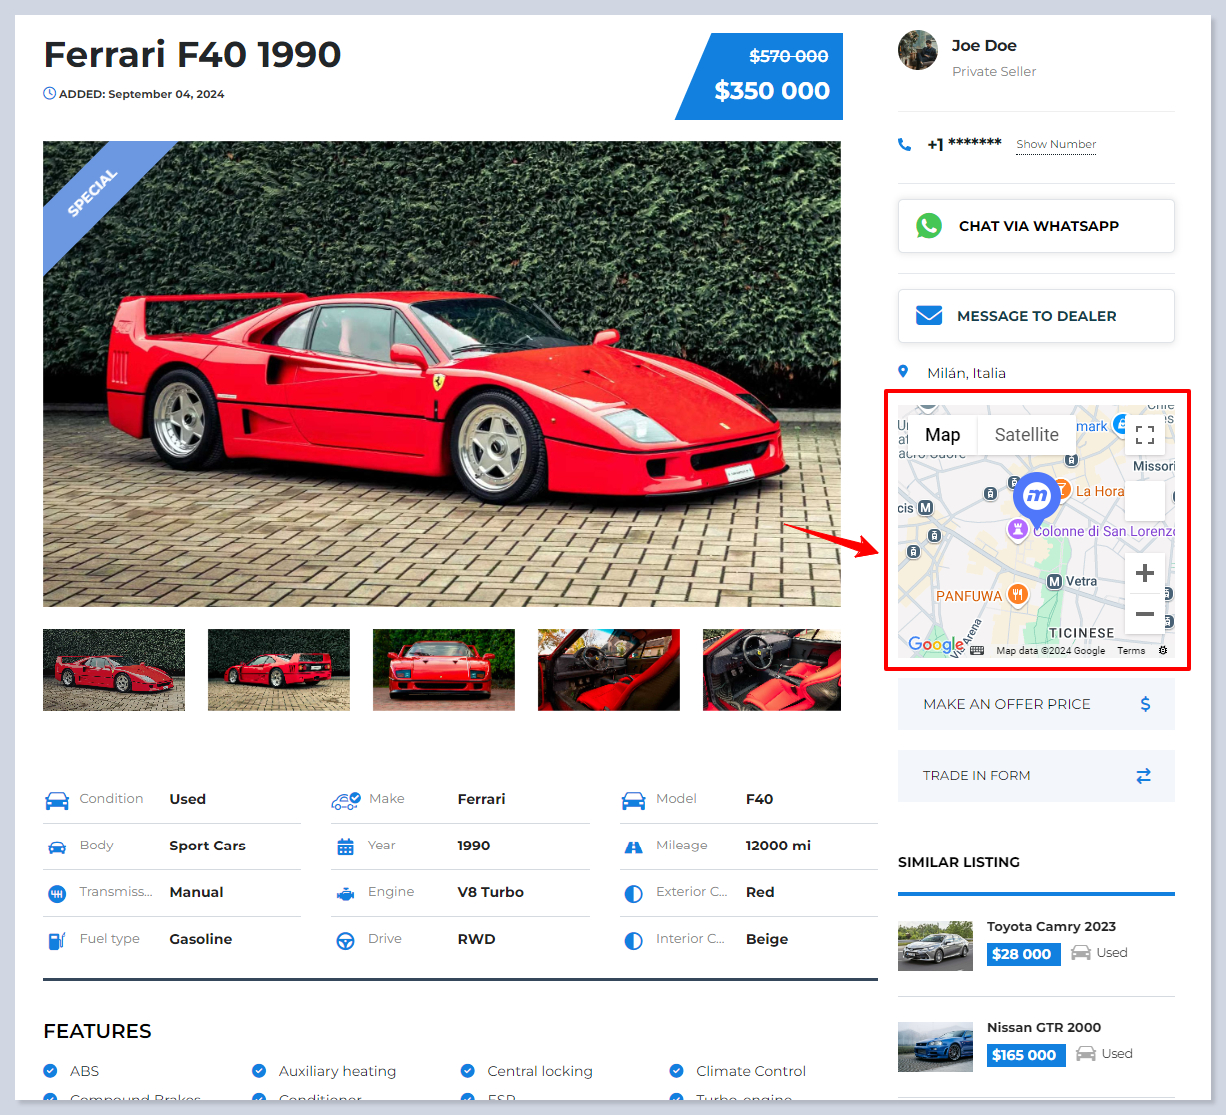1226x1115 pixels.
Task: Select the Ferrari front view thumbnail
Action: pos(443,670)
